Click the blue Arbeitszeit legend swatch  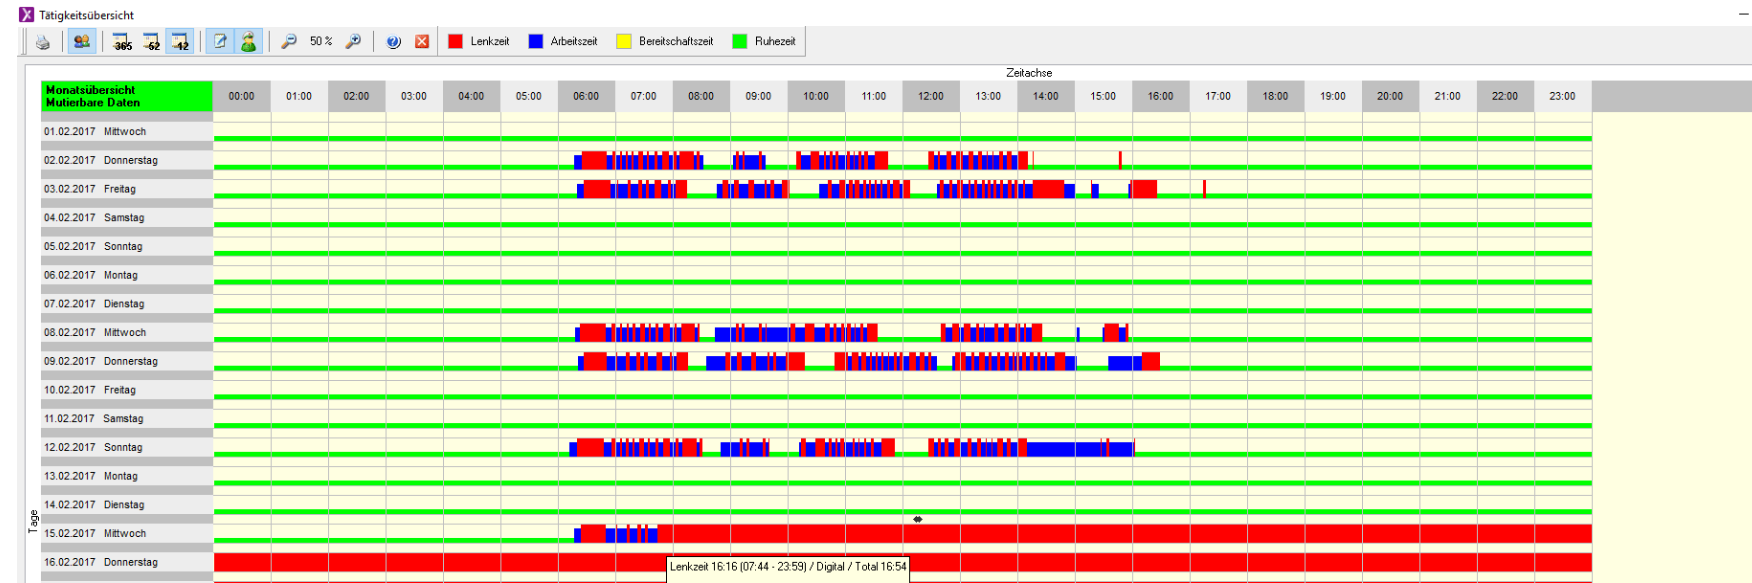(x=536, y=42)
